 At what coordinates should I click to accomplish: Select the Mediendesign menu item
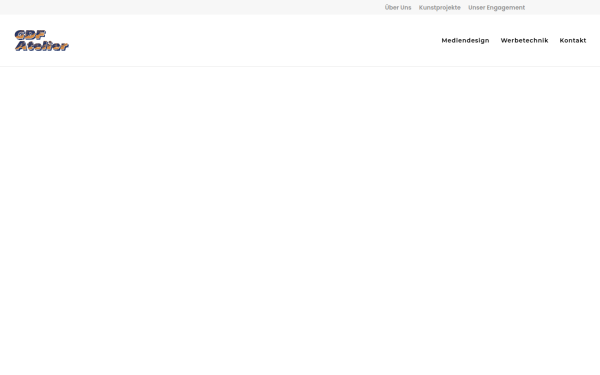coord(465,41)
